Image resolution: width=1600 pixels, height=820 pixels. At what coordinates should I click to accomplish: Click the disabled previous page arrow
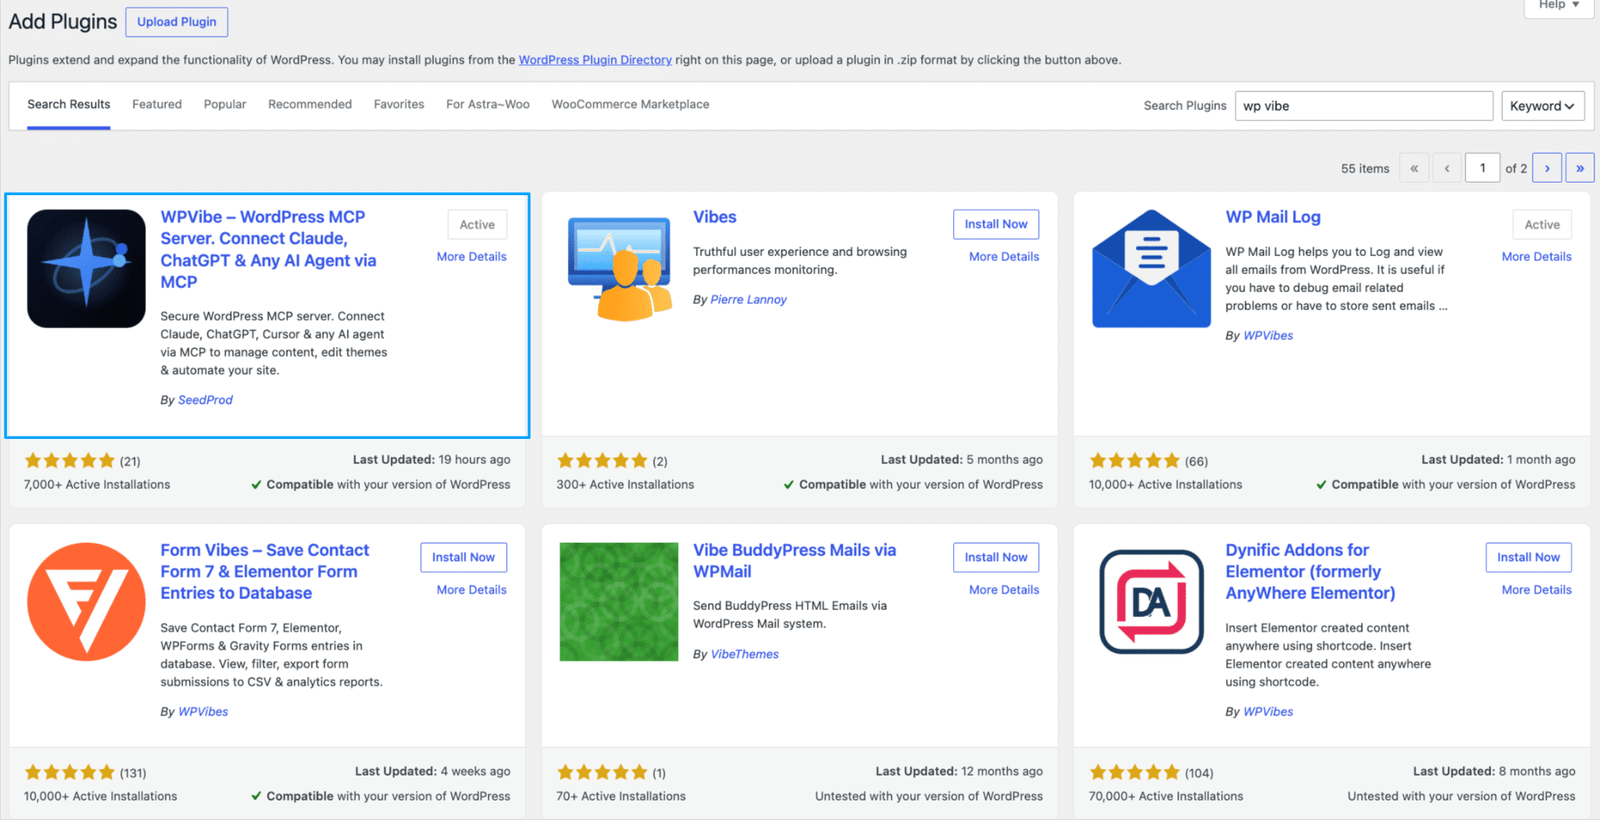pyautogui.click(x=1447, y=168)
